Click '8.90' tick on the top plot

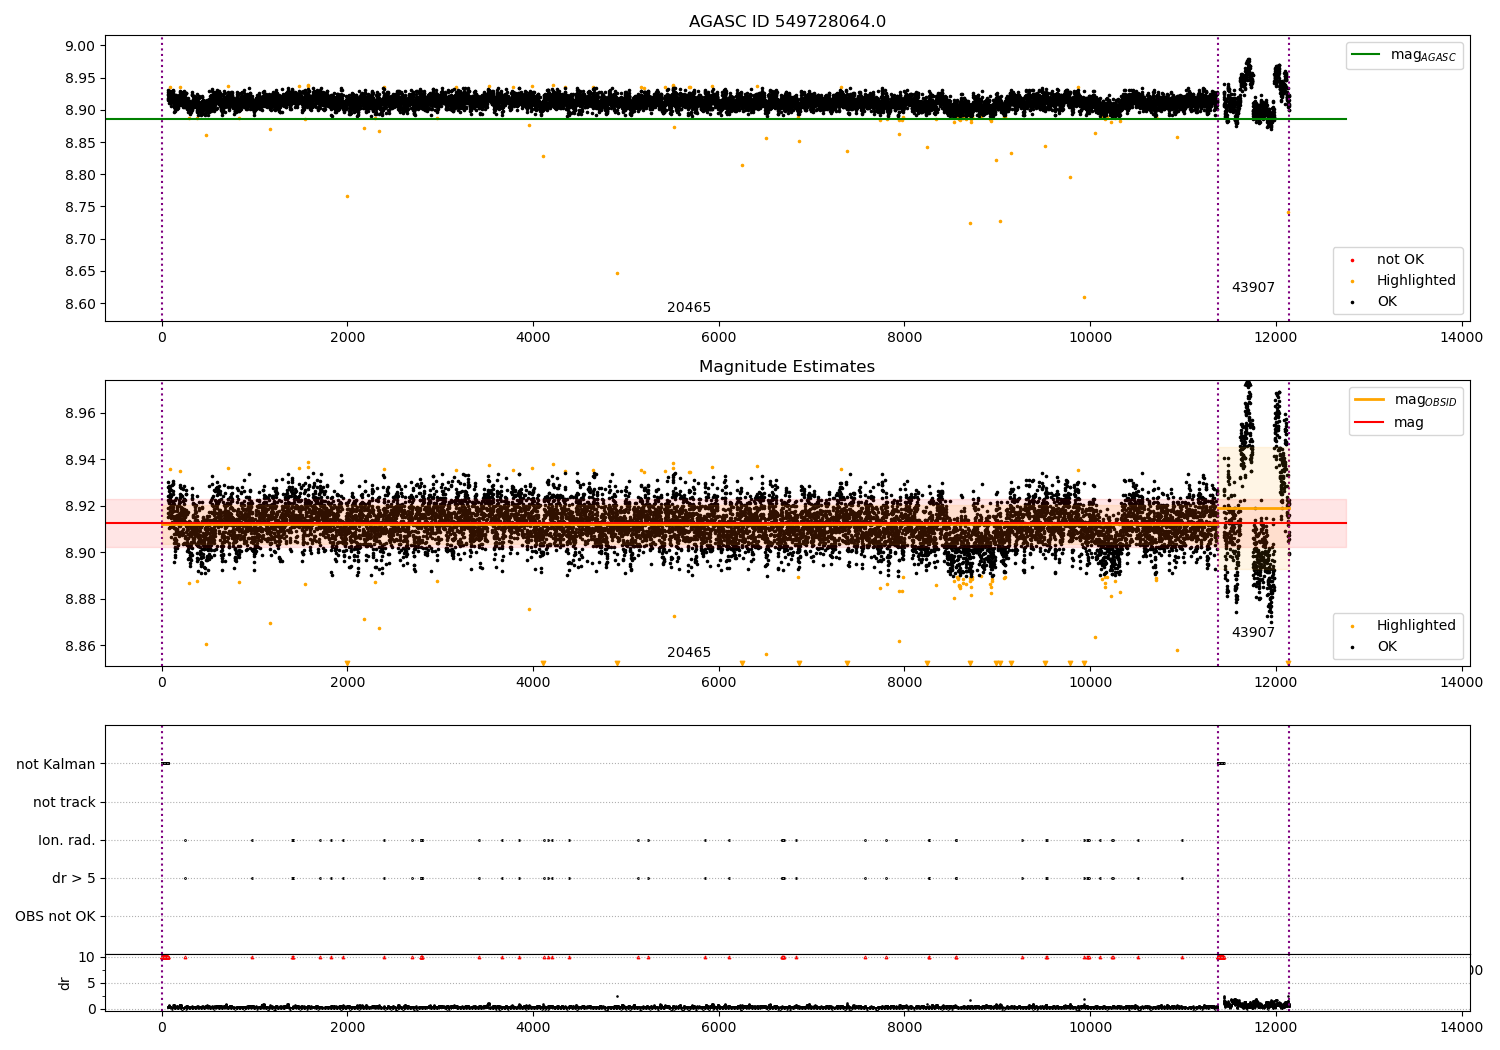pyautogui.click(x=81, y=110)
